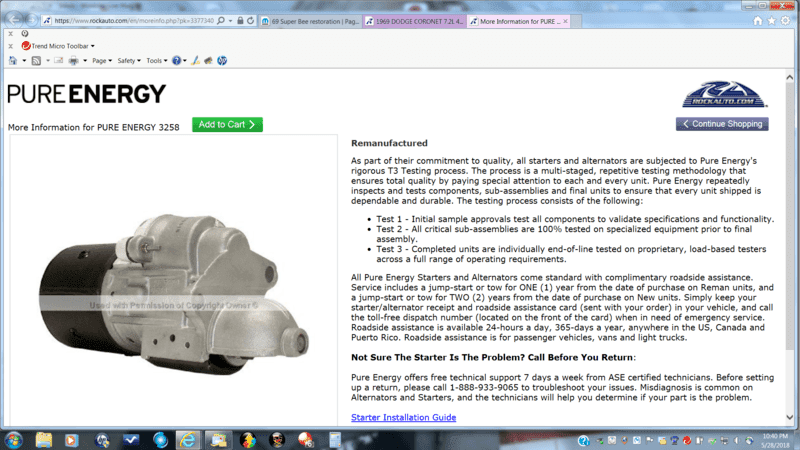Open the Safety menu

129,61
